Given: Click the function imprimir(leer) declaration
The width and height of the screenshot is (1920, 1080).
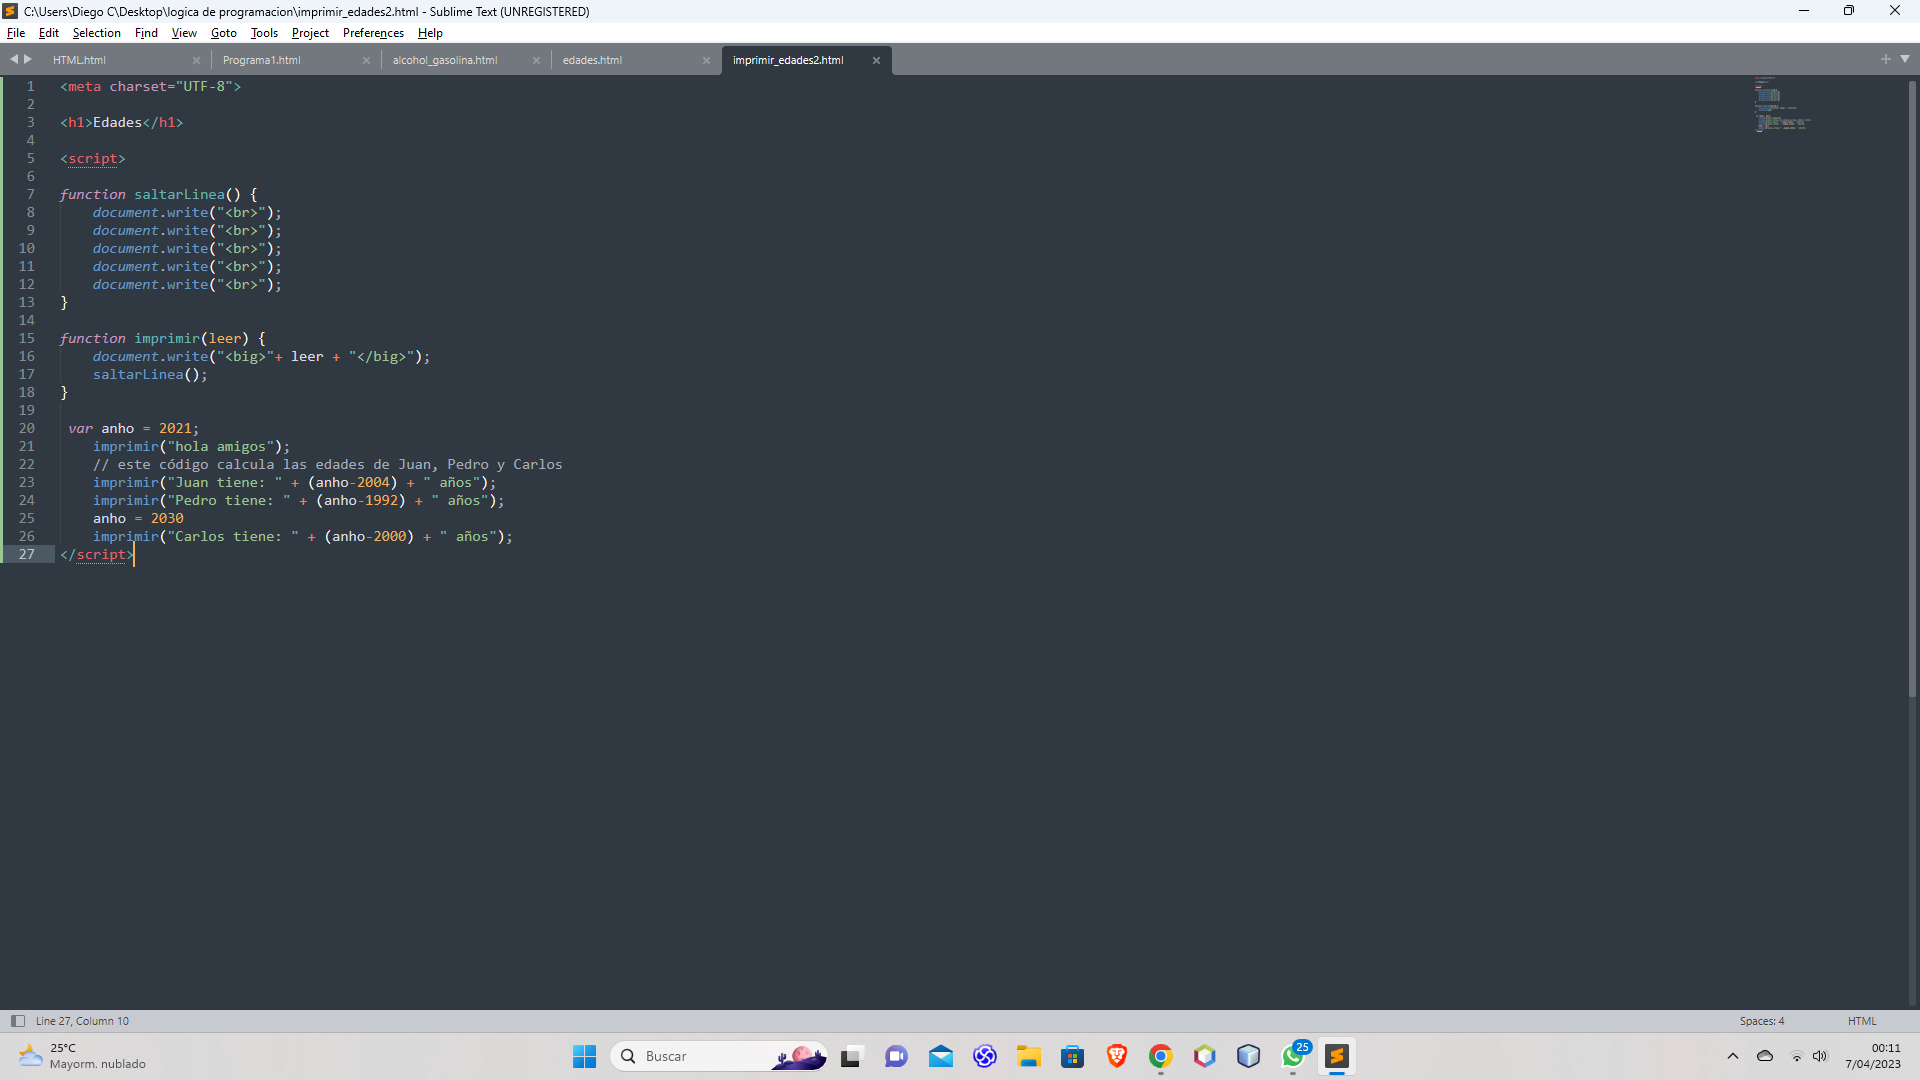Looking at the screenshot, I should click(162, 338).
